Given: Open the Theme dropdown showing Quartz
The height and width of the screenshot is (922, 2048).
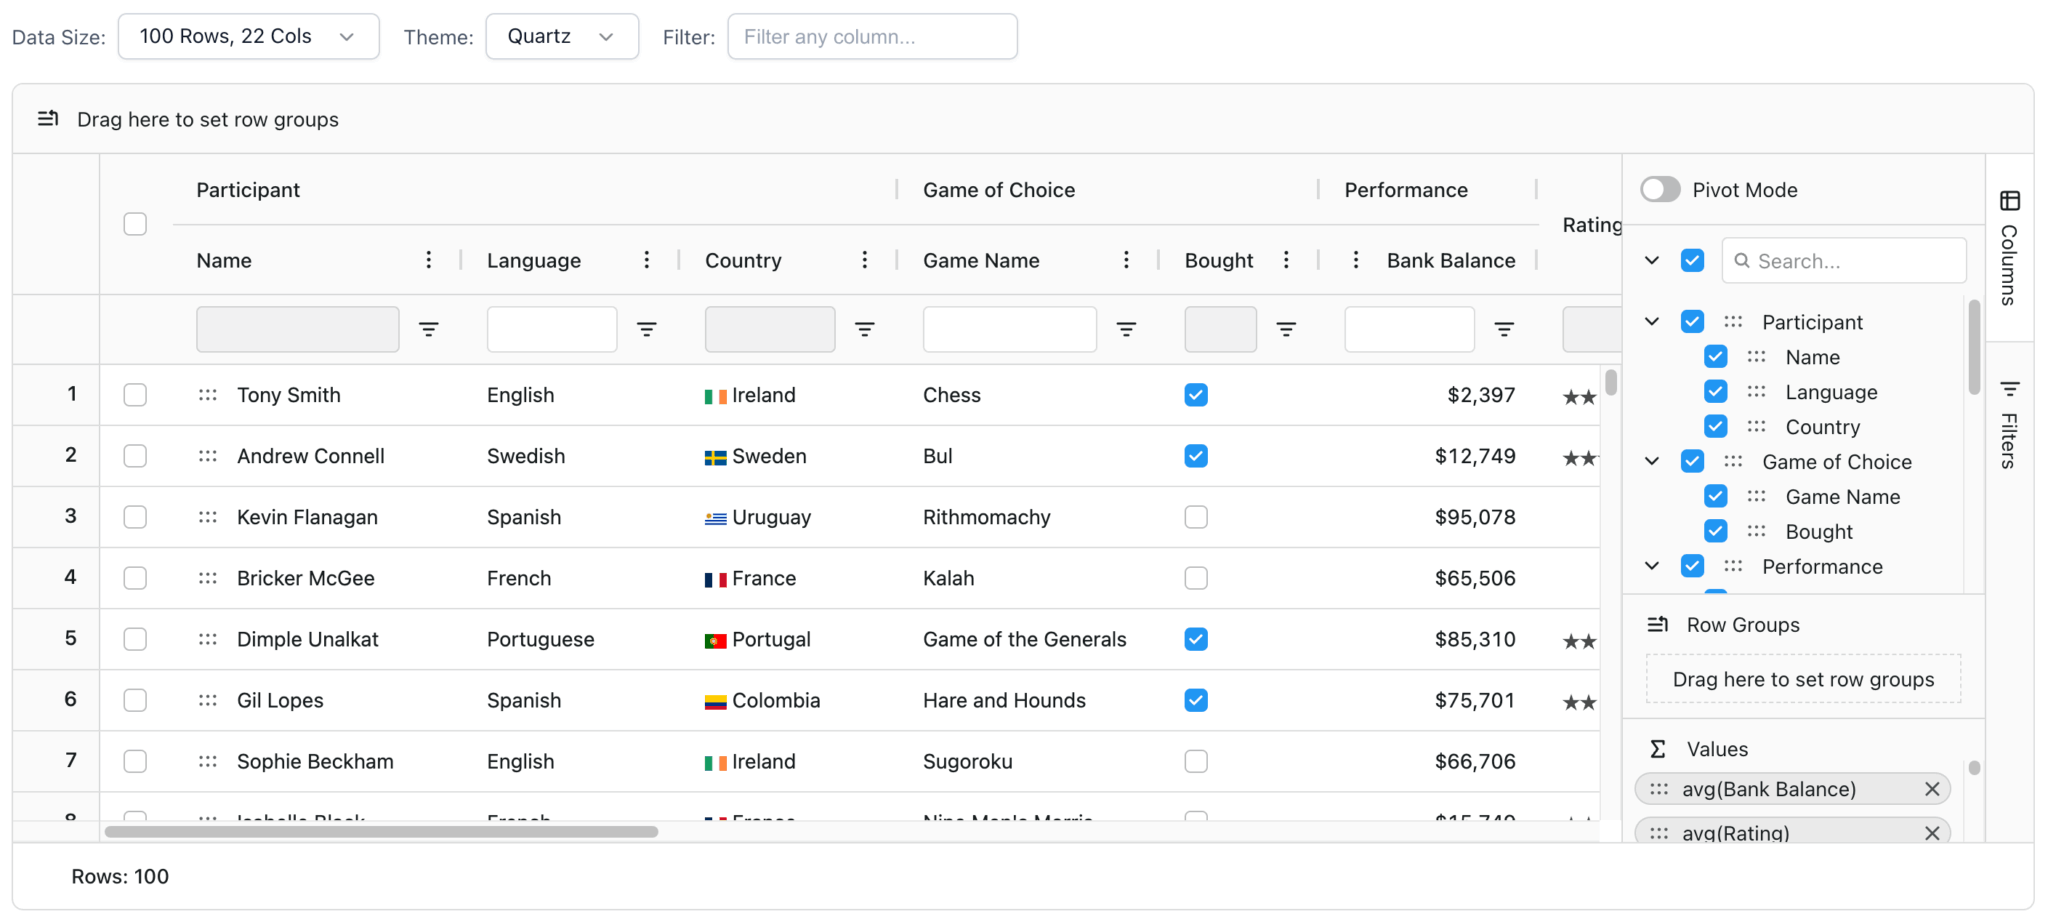Looking at the screenshot, I should click(561, 37).
